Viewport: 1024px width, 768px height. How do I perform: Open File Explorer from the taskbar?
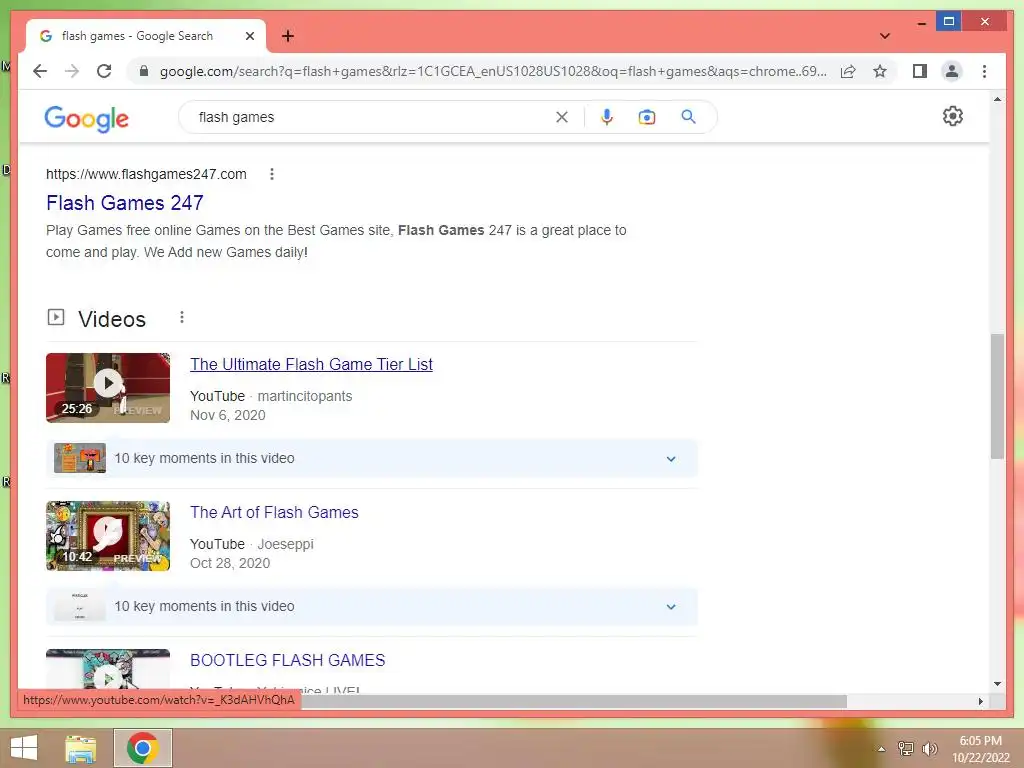click(x=81, y=748)
